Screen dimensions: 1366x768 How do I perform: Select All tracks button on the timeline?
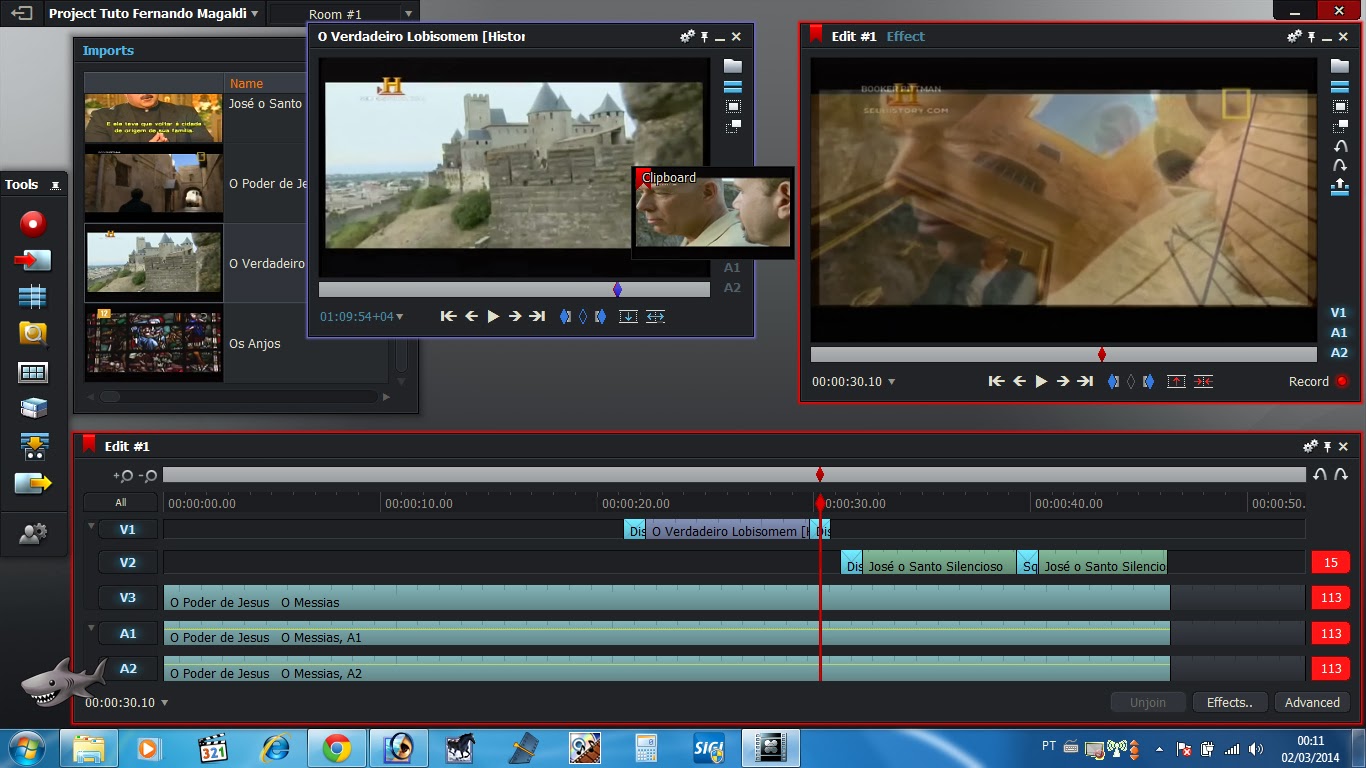pyautogui.click(x=120, y=503)
